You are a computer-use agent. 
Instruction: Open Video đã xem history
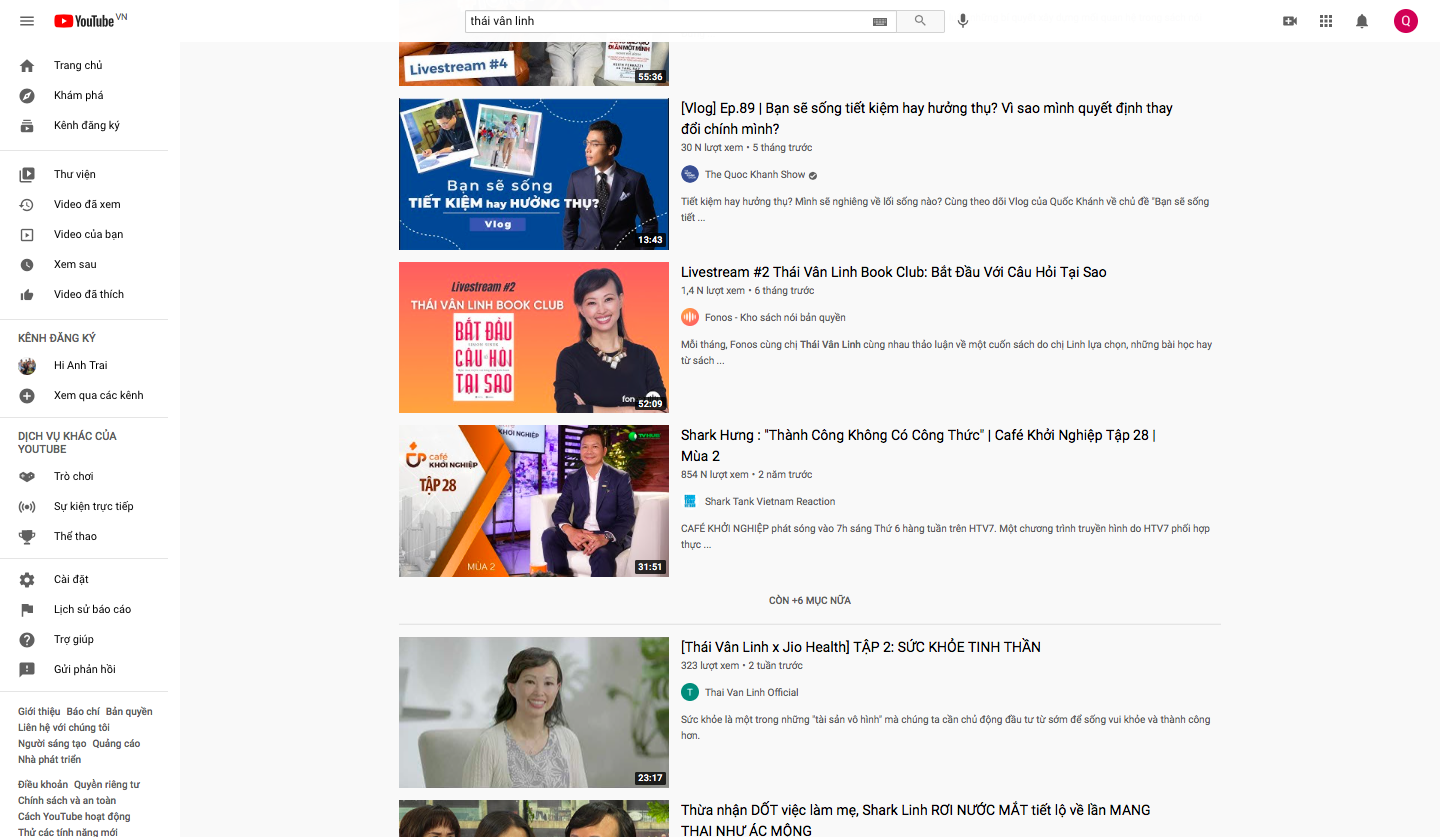(87, 205)
